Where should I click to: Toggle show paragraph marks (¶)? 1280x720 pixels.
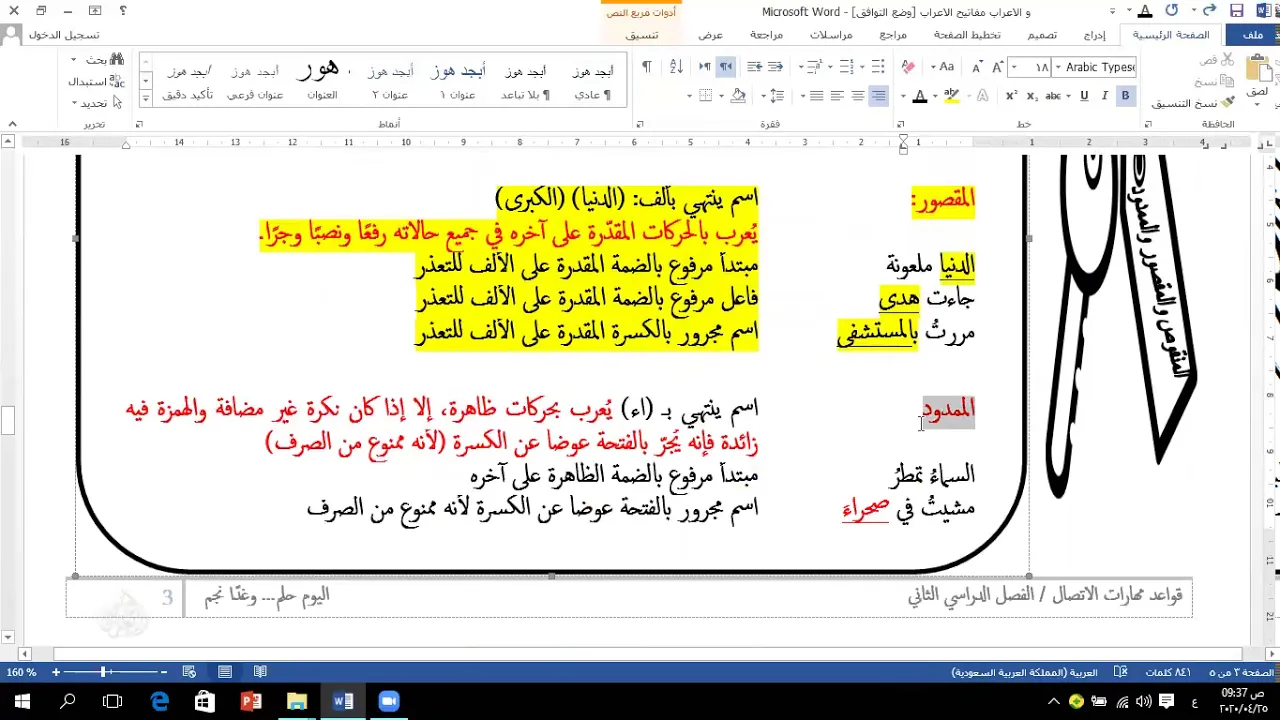pos(646,67)
